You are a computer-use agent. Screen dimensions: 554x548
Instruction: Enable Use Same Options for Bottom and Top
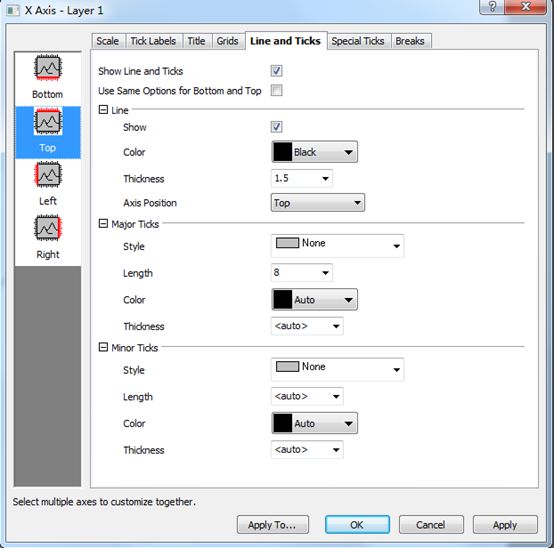click(276, 90)
